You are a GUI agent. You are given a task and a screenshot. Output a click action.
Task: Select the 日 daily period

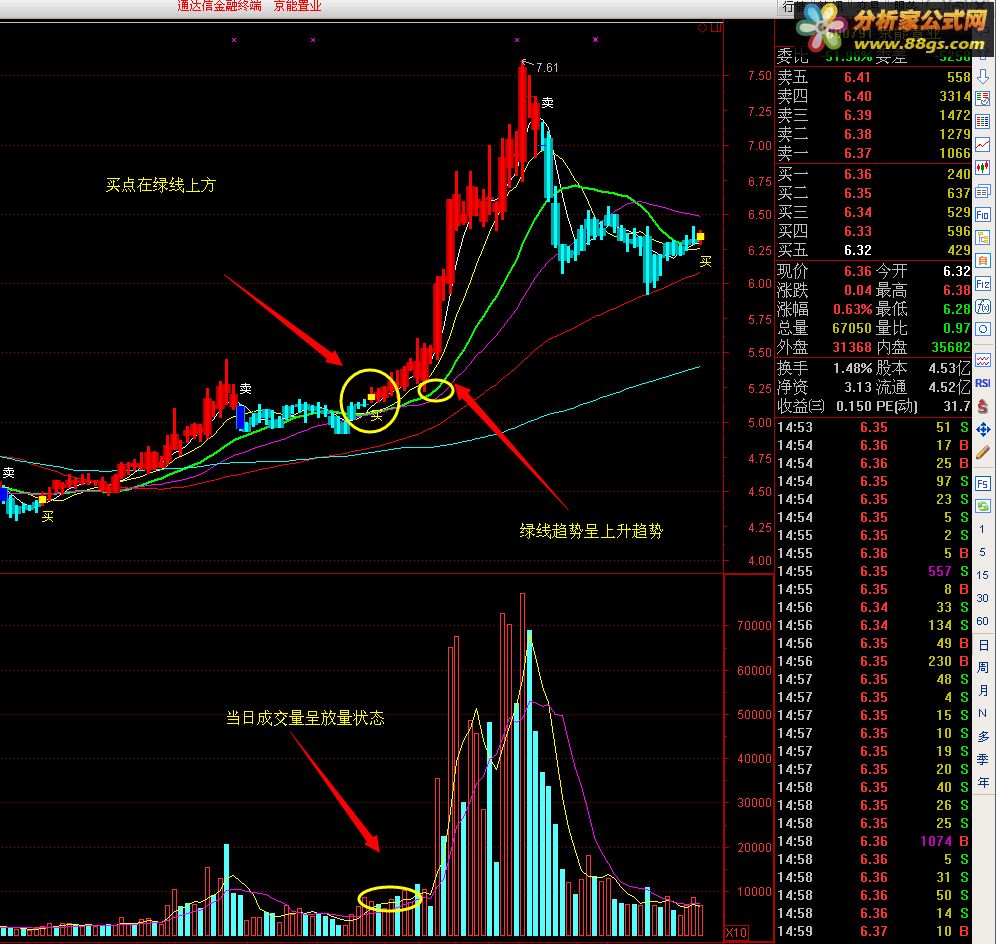(x=983, y=645)
